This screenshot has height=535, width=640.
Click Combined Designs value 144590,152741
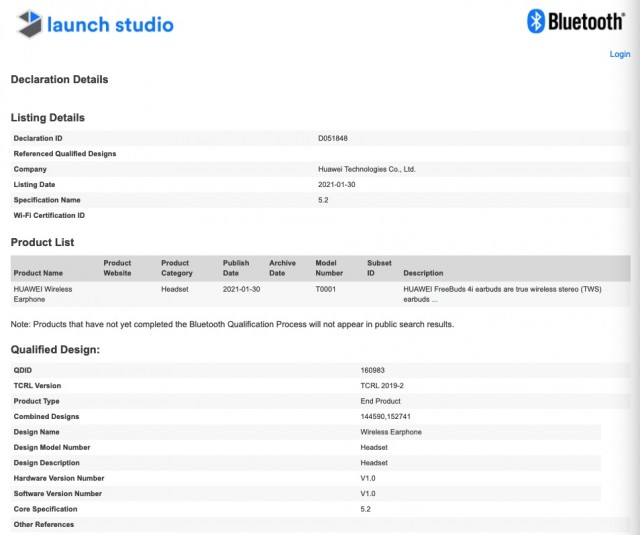(x=385, y=417)
